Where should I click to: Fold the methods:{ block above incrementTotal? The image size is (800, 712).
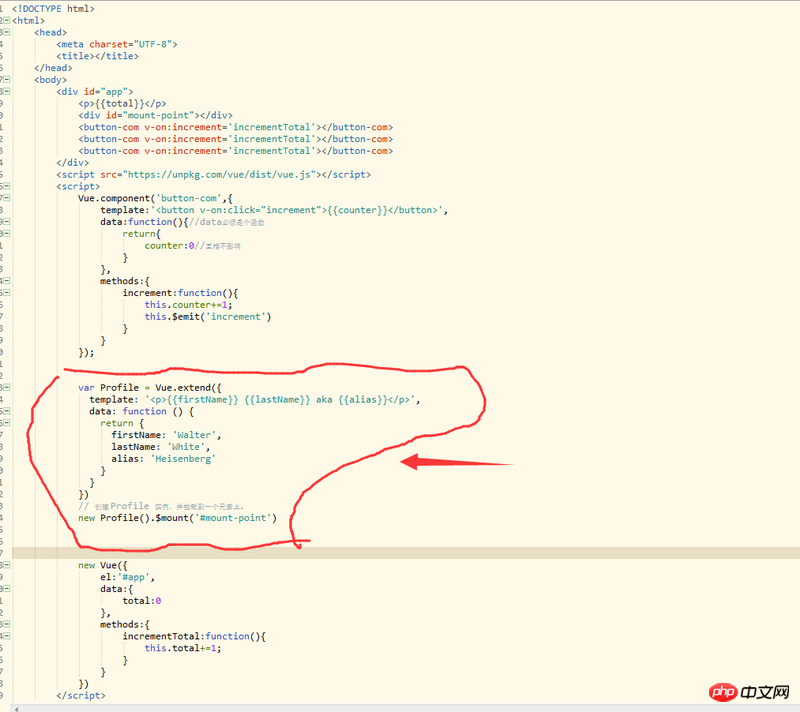pyautogui.click(x=7, y=624)
